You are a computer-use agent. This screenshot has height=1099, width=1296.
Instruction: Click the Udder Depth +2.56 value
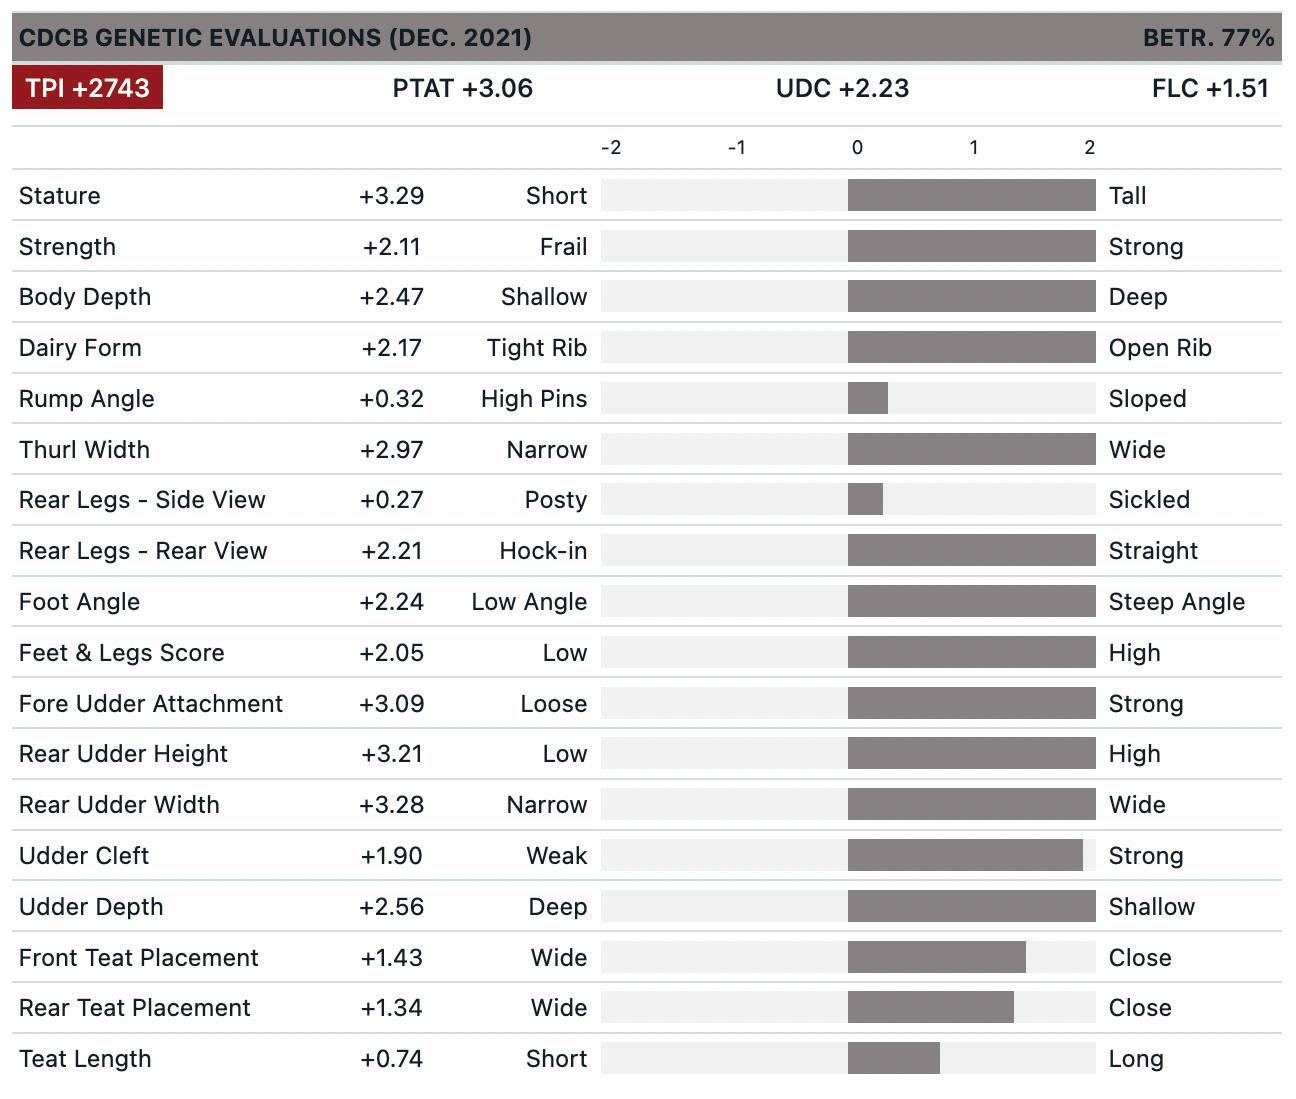[x=391, y=907]
